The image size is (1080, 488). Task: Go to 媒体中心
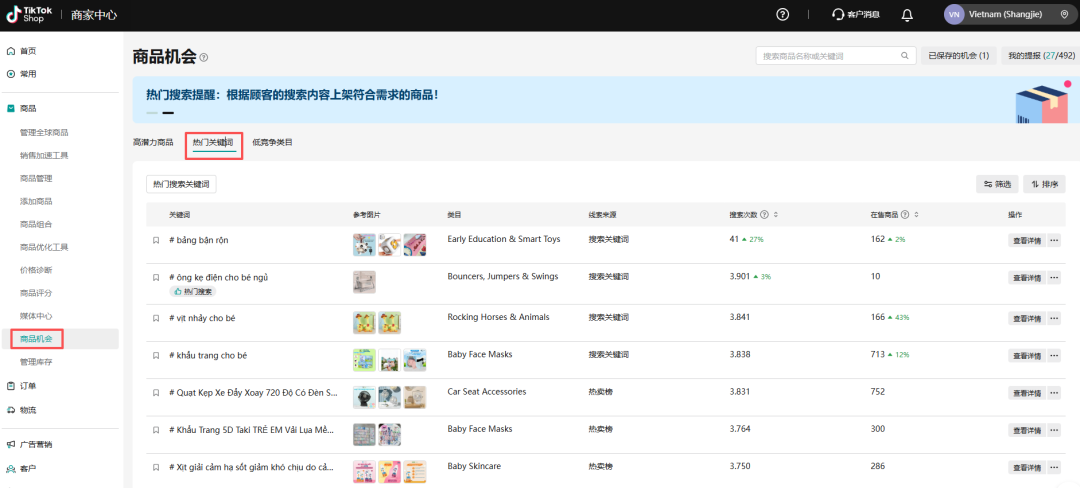pos(37,315)
